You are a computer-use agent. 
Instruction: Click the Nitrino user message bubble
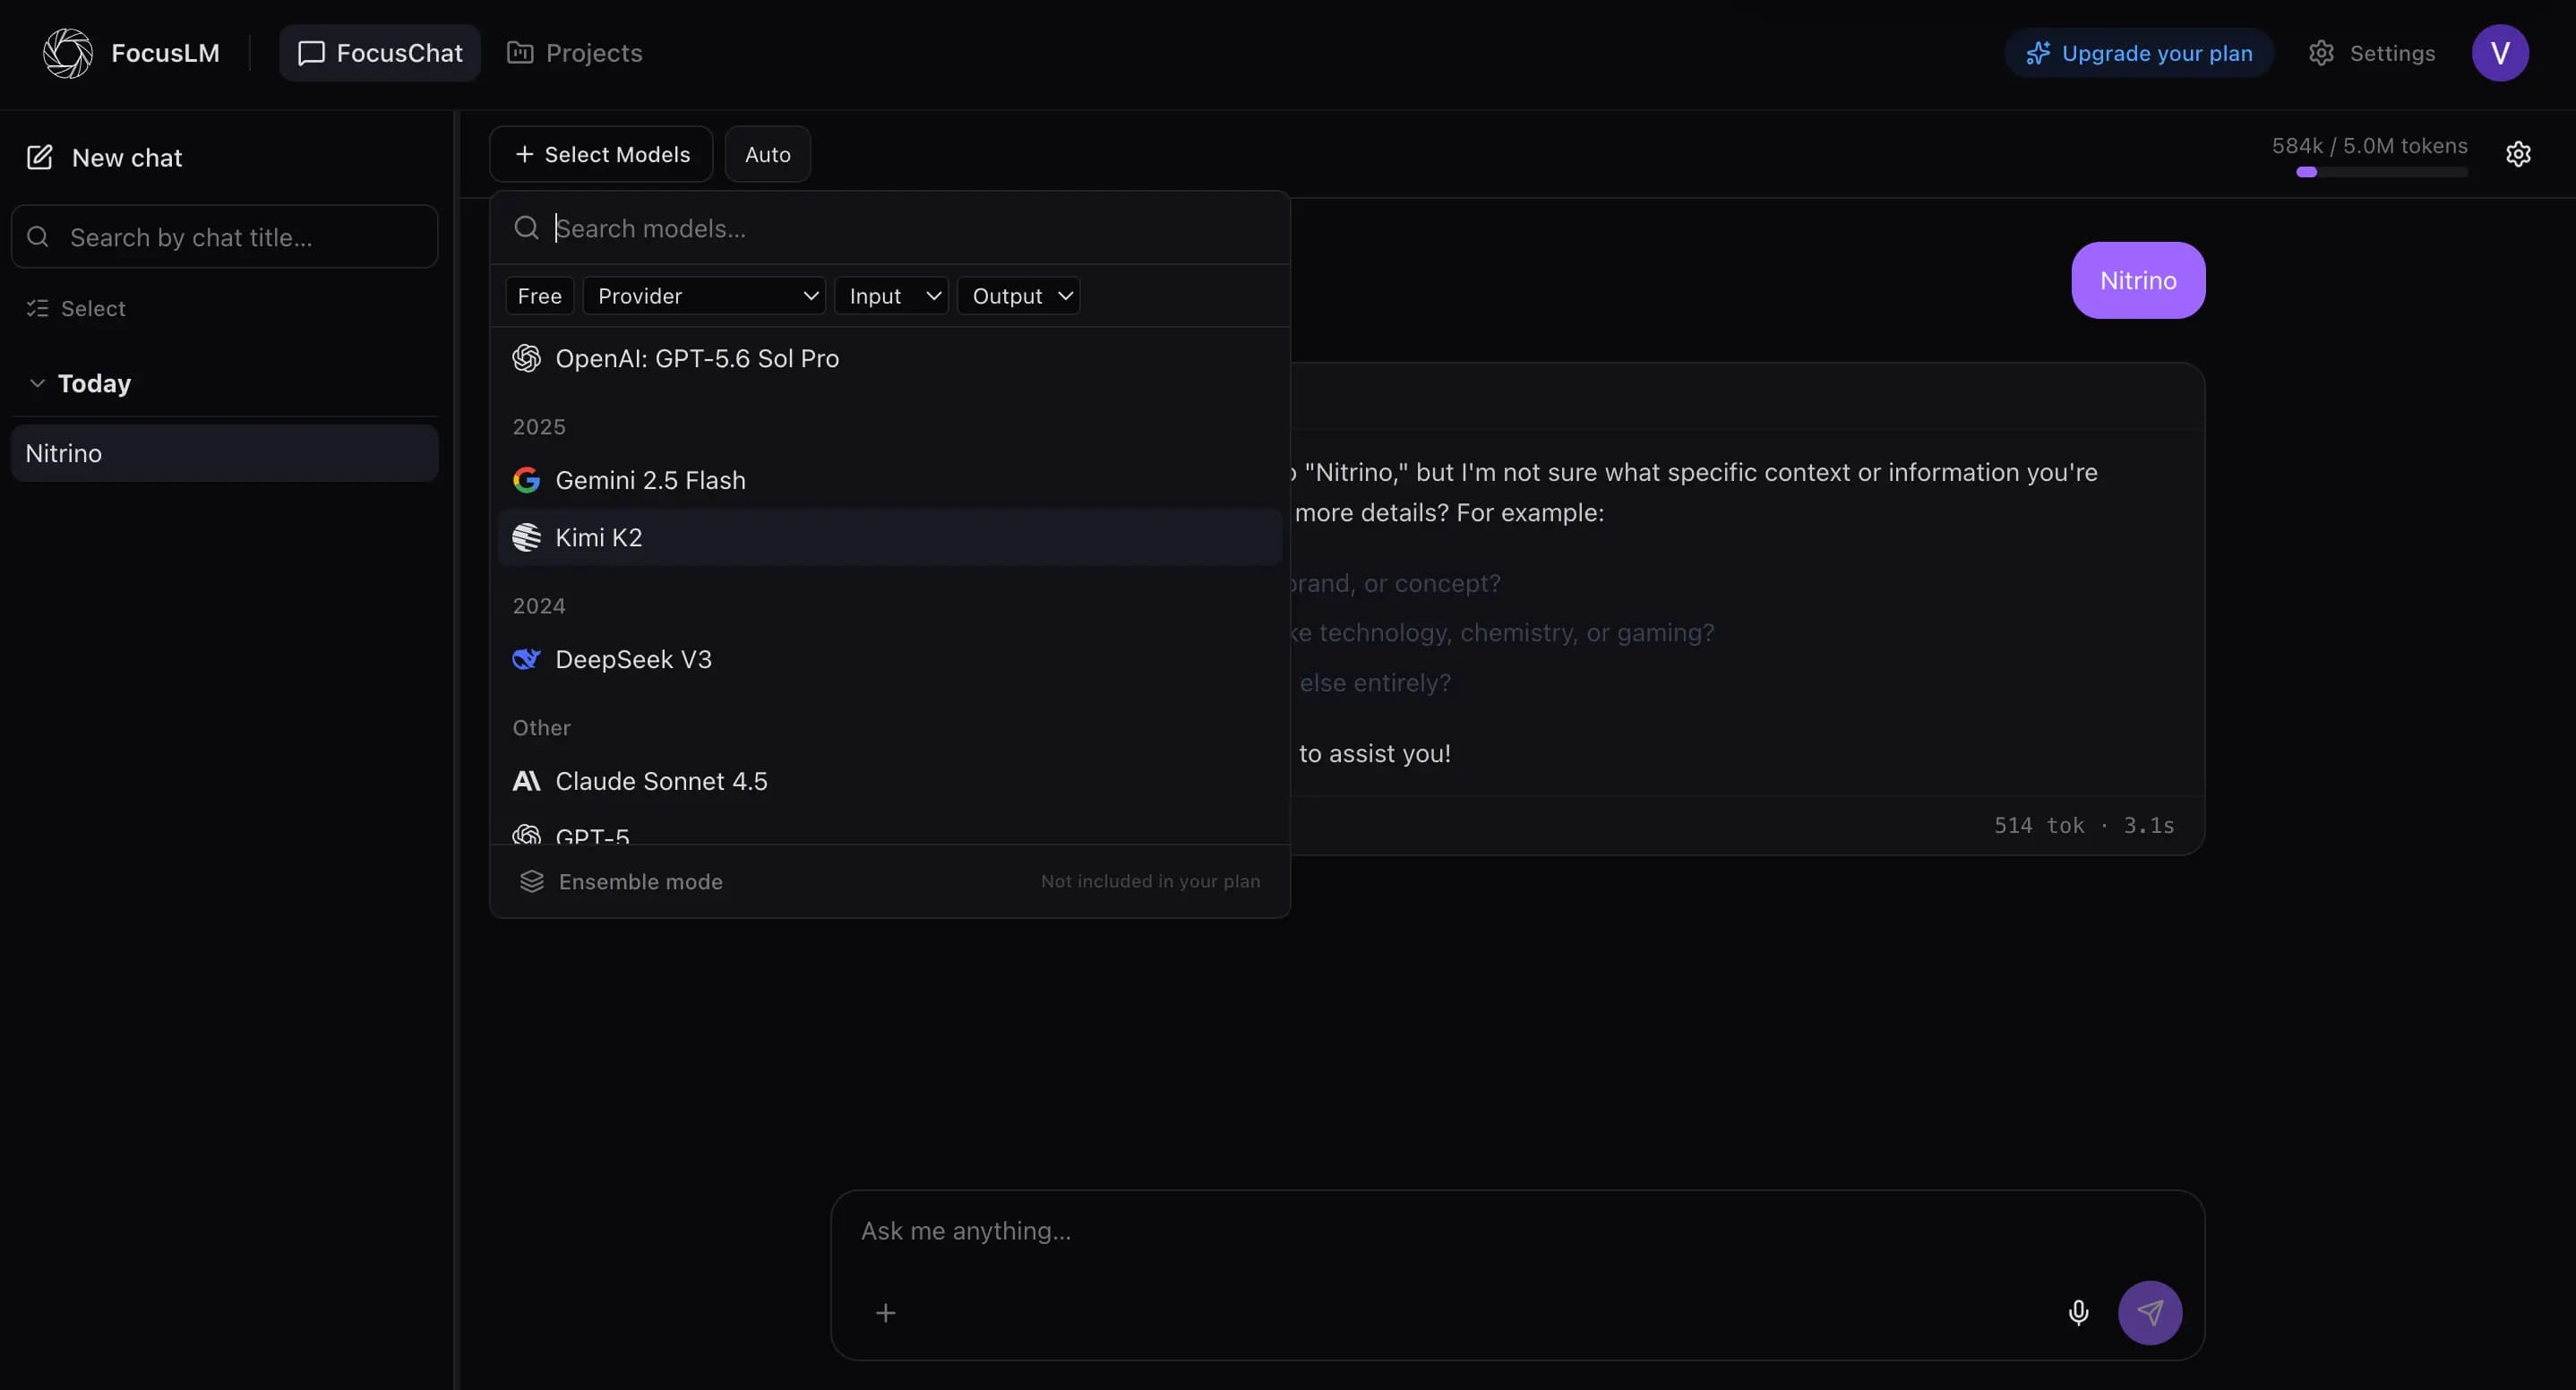[x=2138, y=280]
